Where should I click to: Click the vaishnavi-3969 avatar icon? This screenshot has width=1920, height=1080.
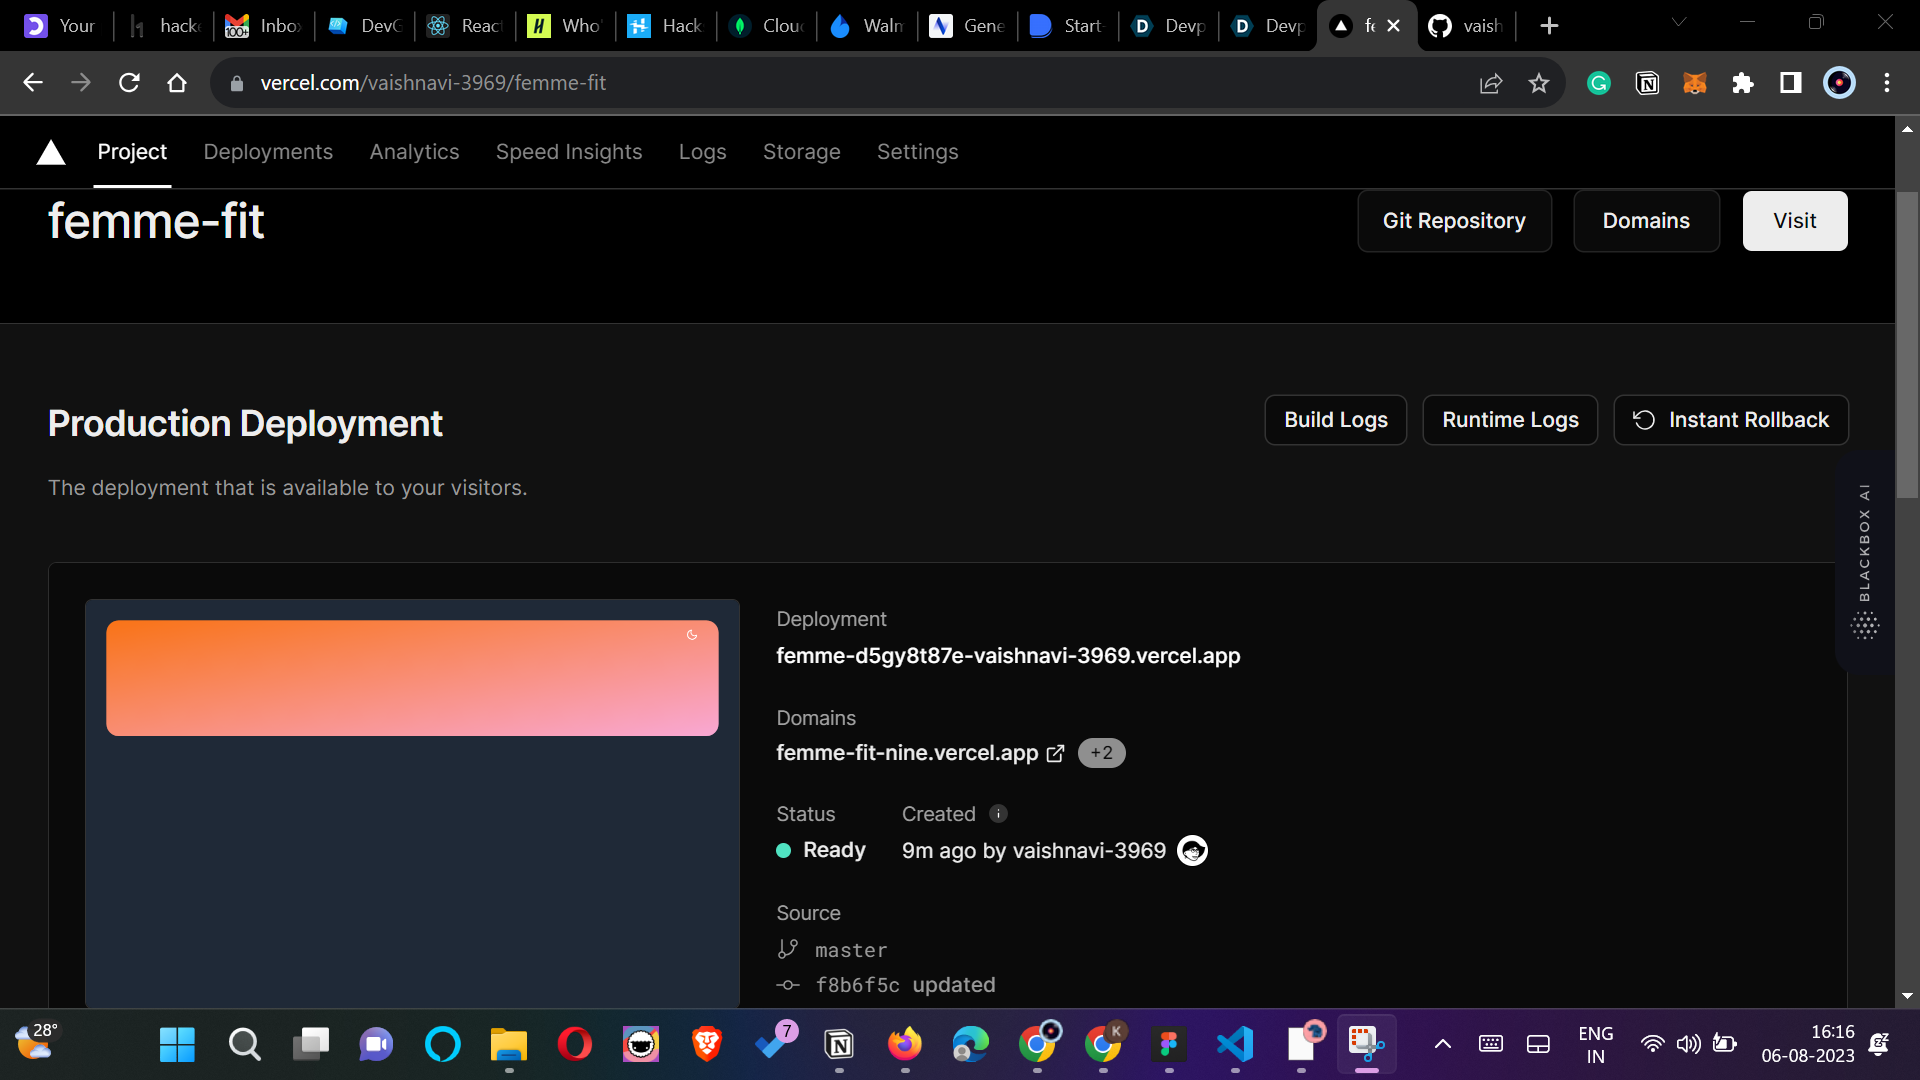(x=1192, y=851)
